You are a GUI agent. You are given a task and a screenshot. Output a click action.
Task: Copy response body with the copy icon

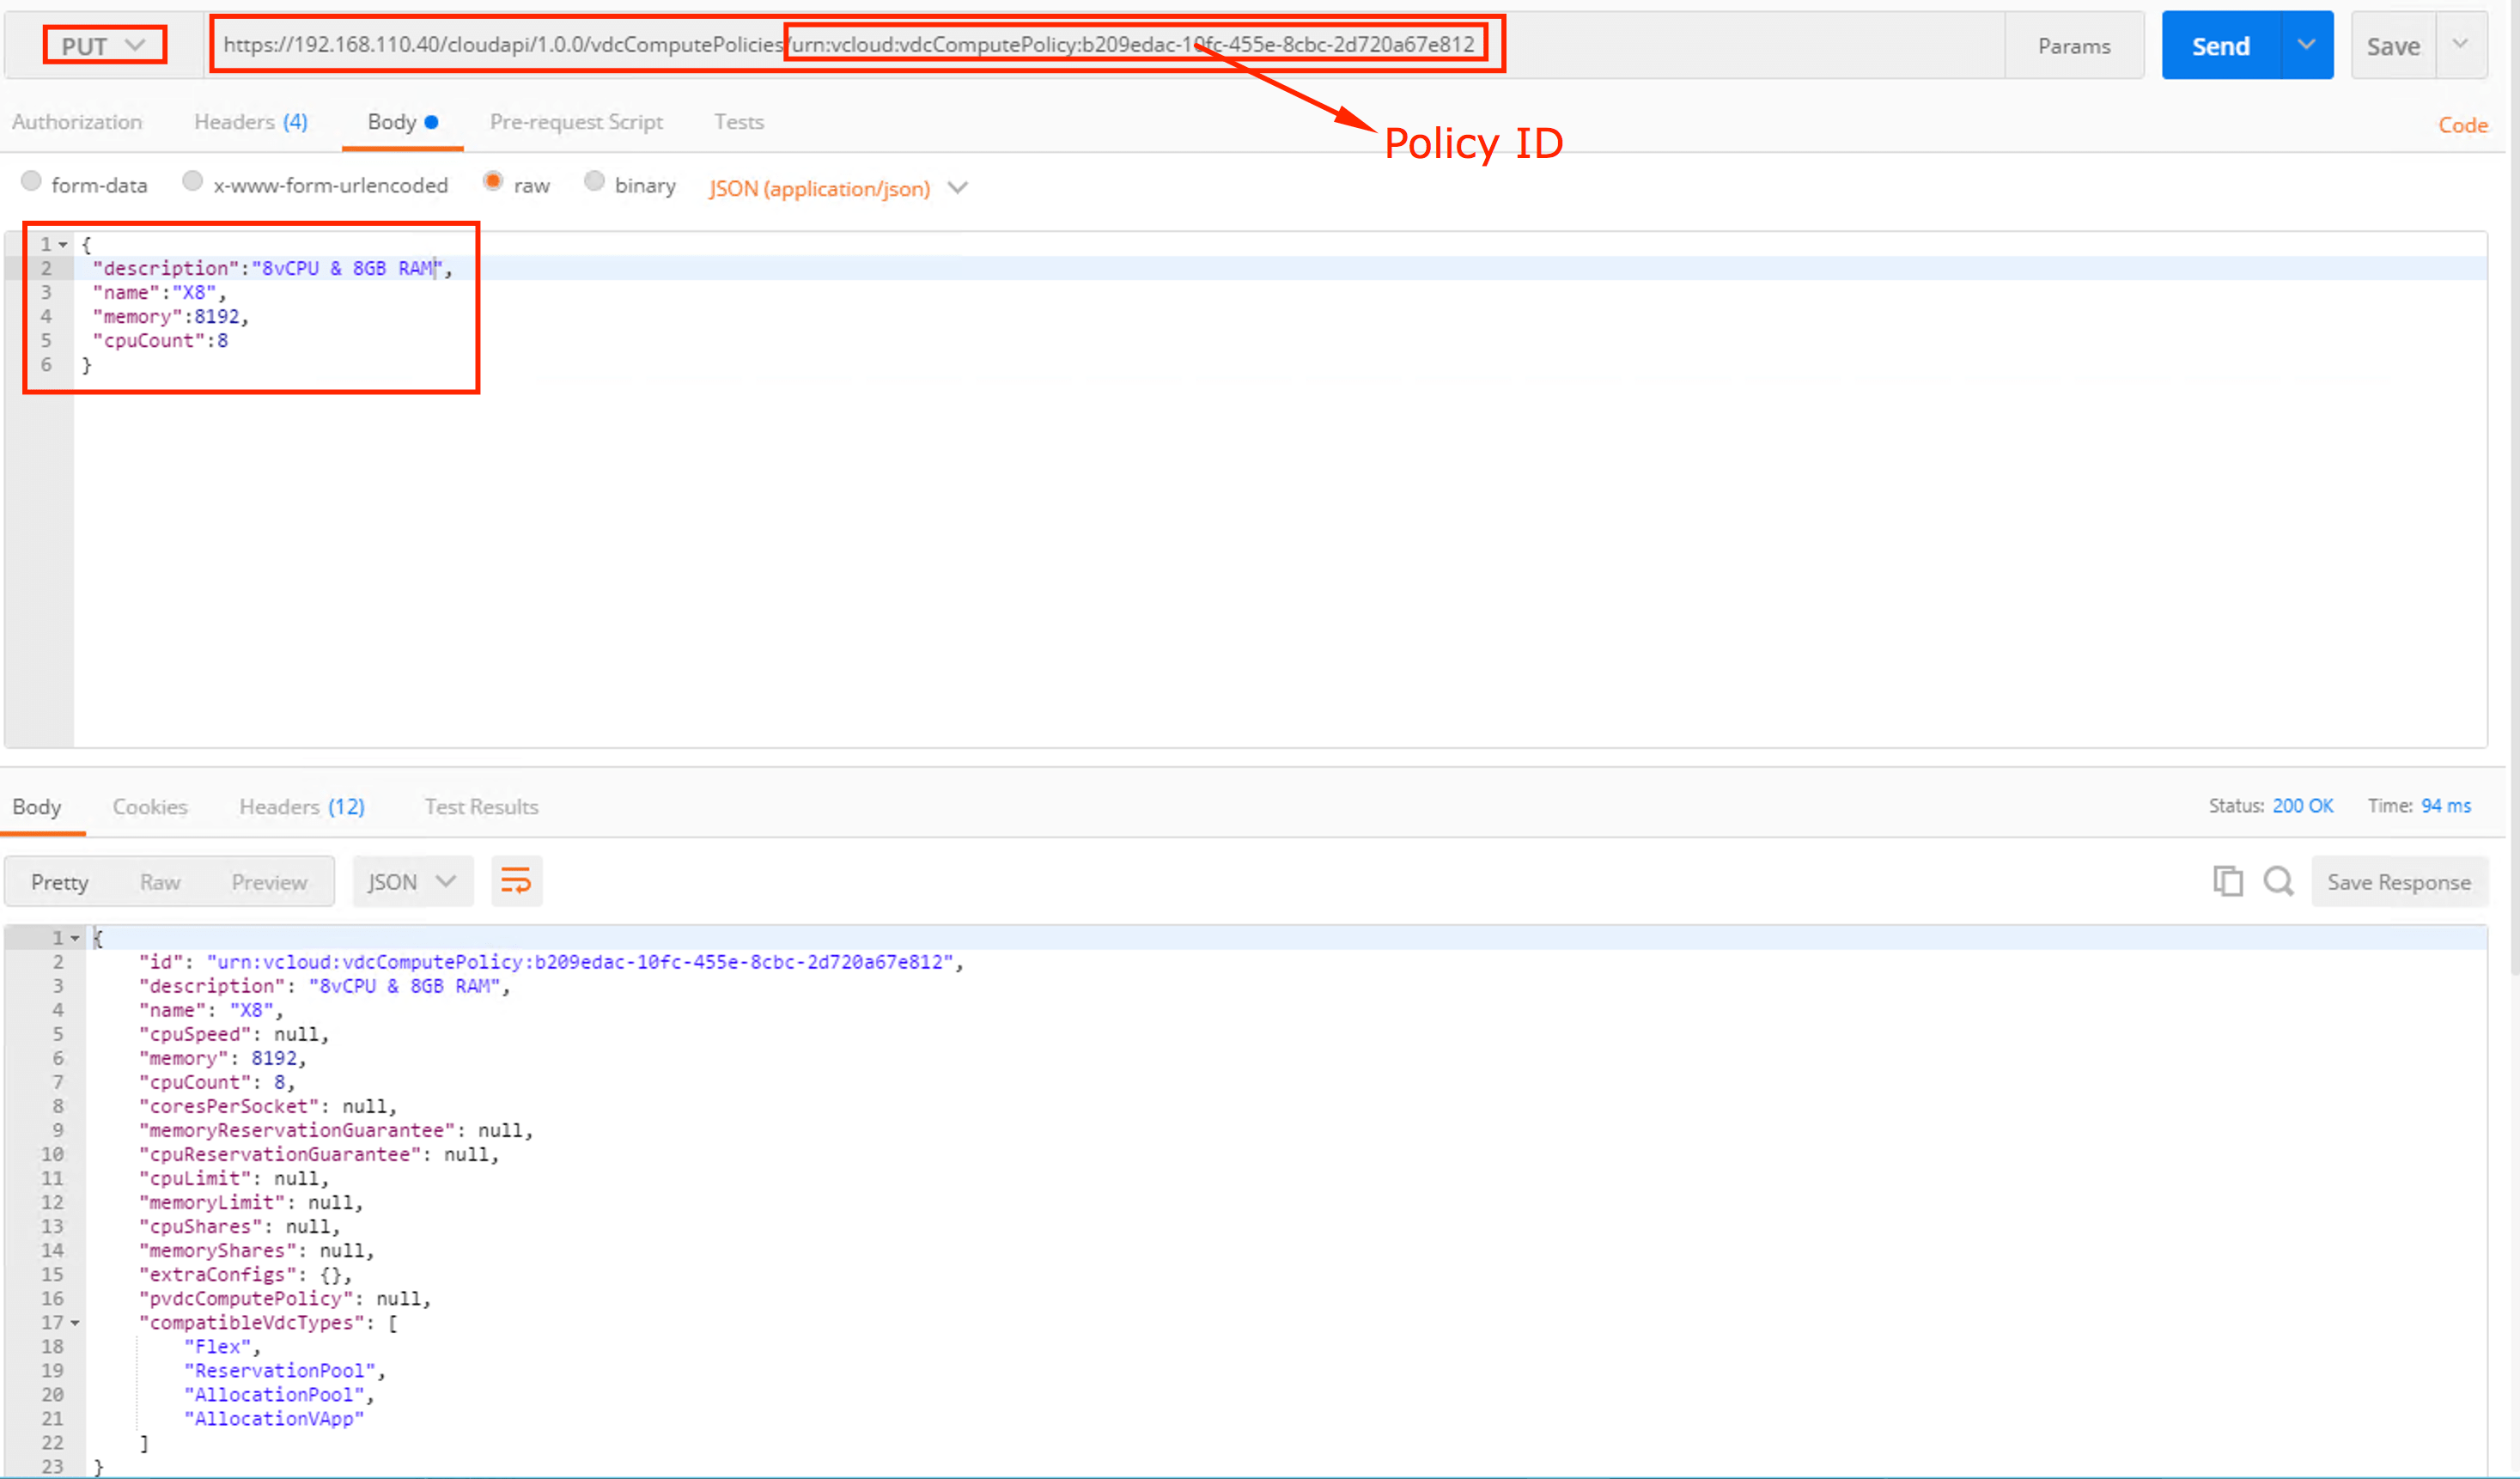(2227, 881)
